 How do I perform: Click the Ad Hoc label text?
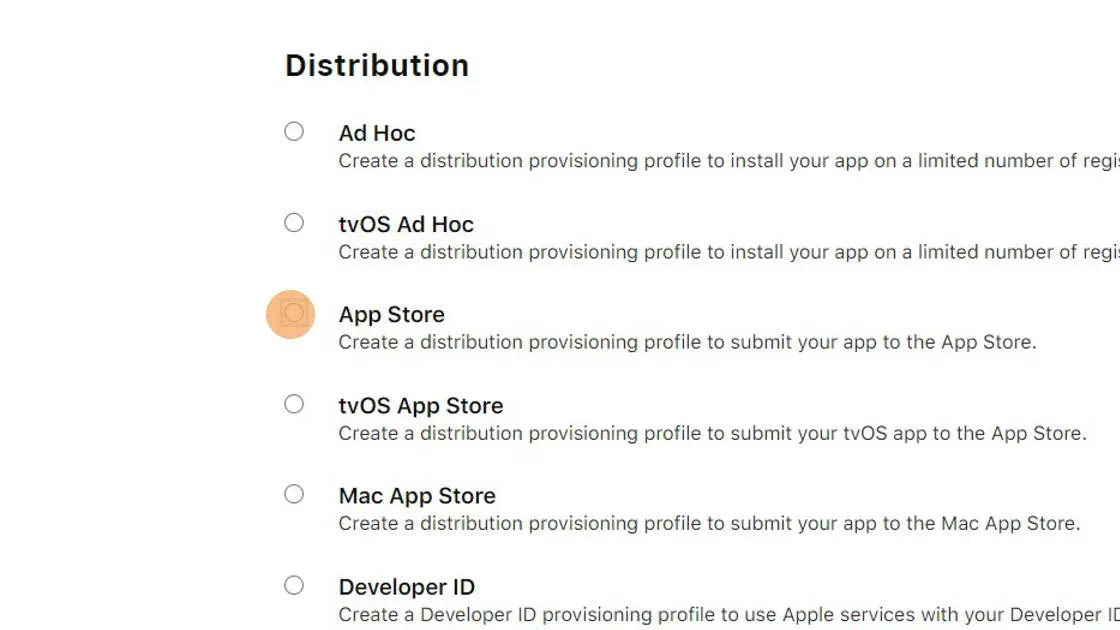point(377,132)
